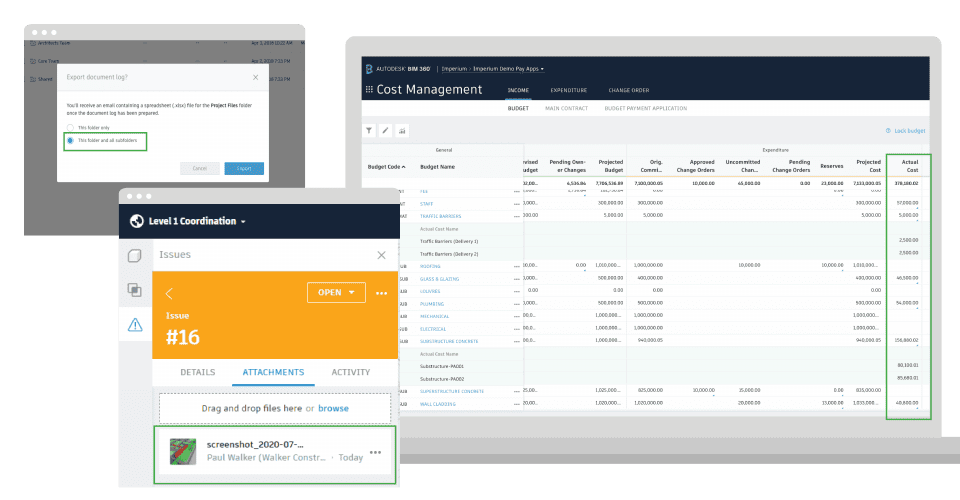The width and height of the screenshot is (960, 500).
Task: Close the Issues panel
Action: click(381, 255)
